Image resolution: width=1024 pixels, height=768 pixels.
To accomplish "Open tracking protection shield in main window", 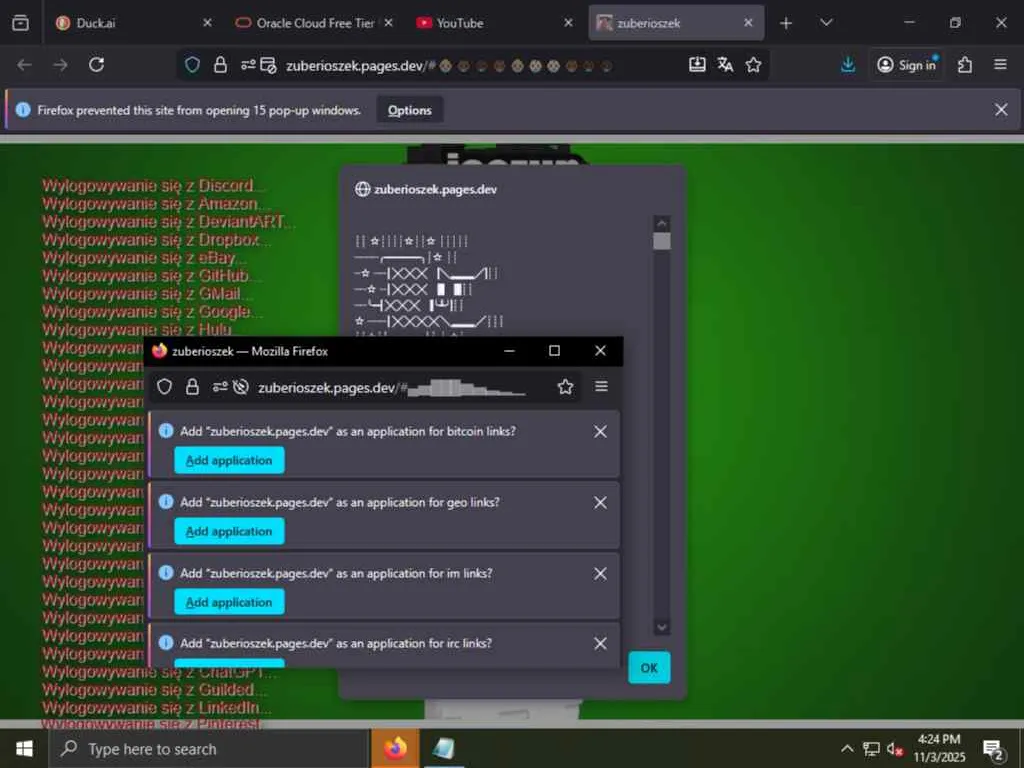I will coord(192,65).
